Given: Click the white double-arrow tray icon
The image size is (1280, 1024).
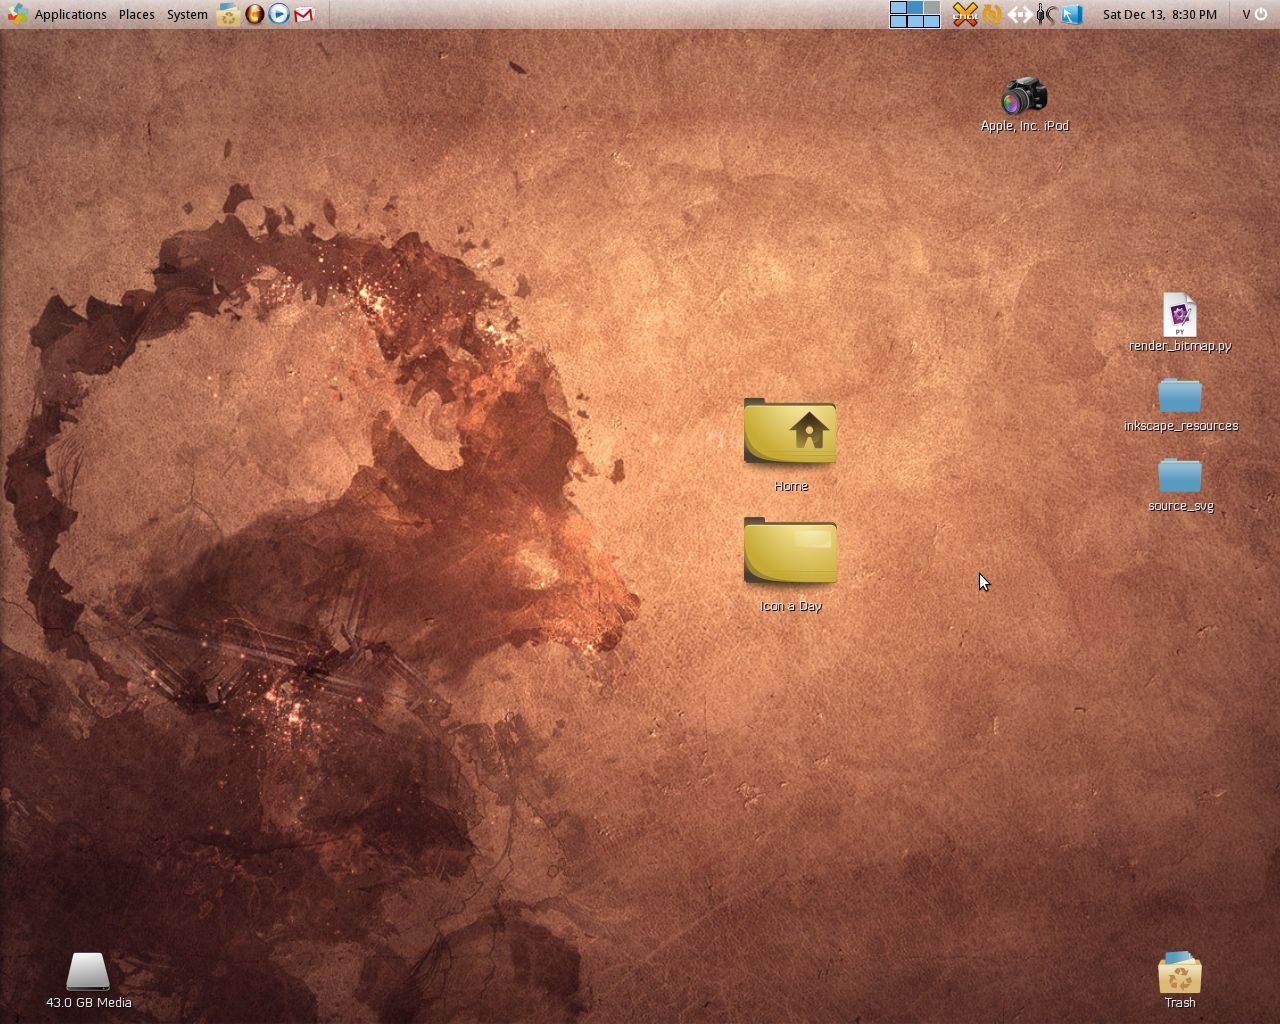Looking at the screenshot, I should tap(1019, 14).
